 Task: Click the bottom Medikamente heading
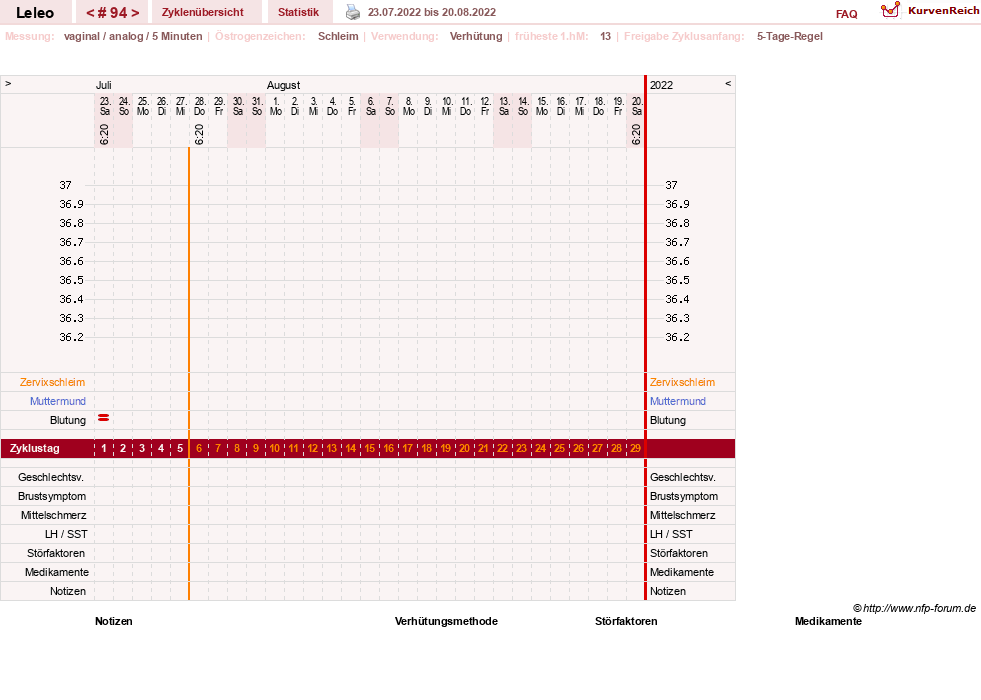[x=828, y=621]
